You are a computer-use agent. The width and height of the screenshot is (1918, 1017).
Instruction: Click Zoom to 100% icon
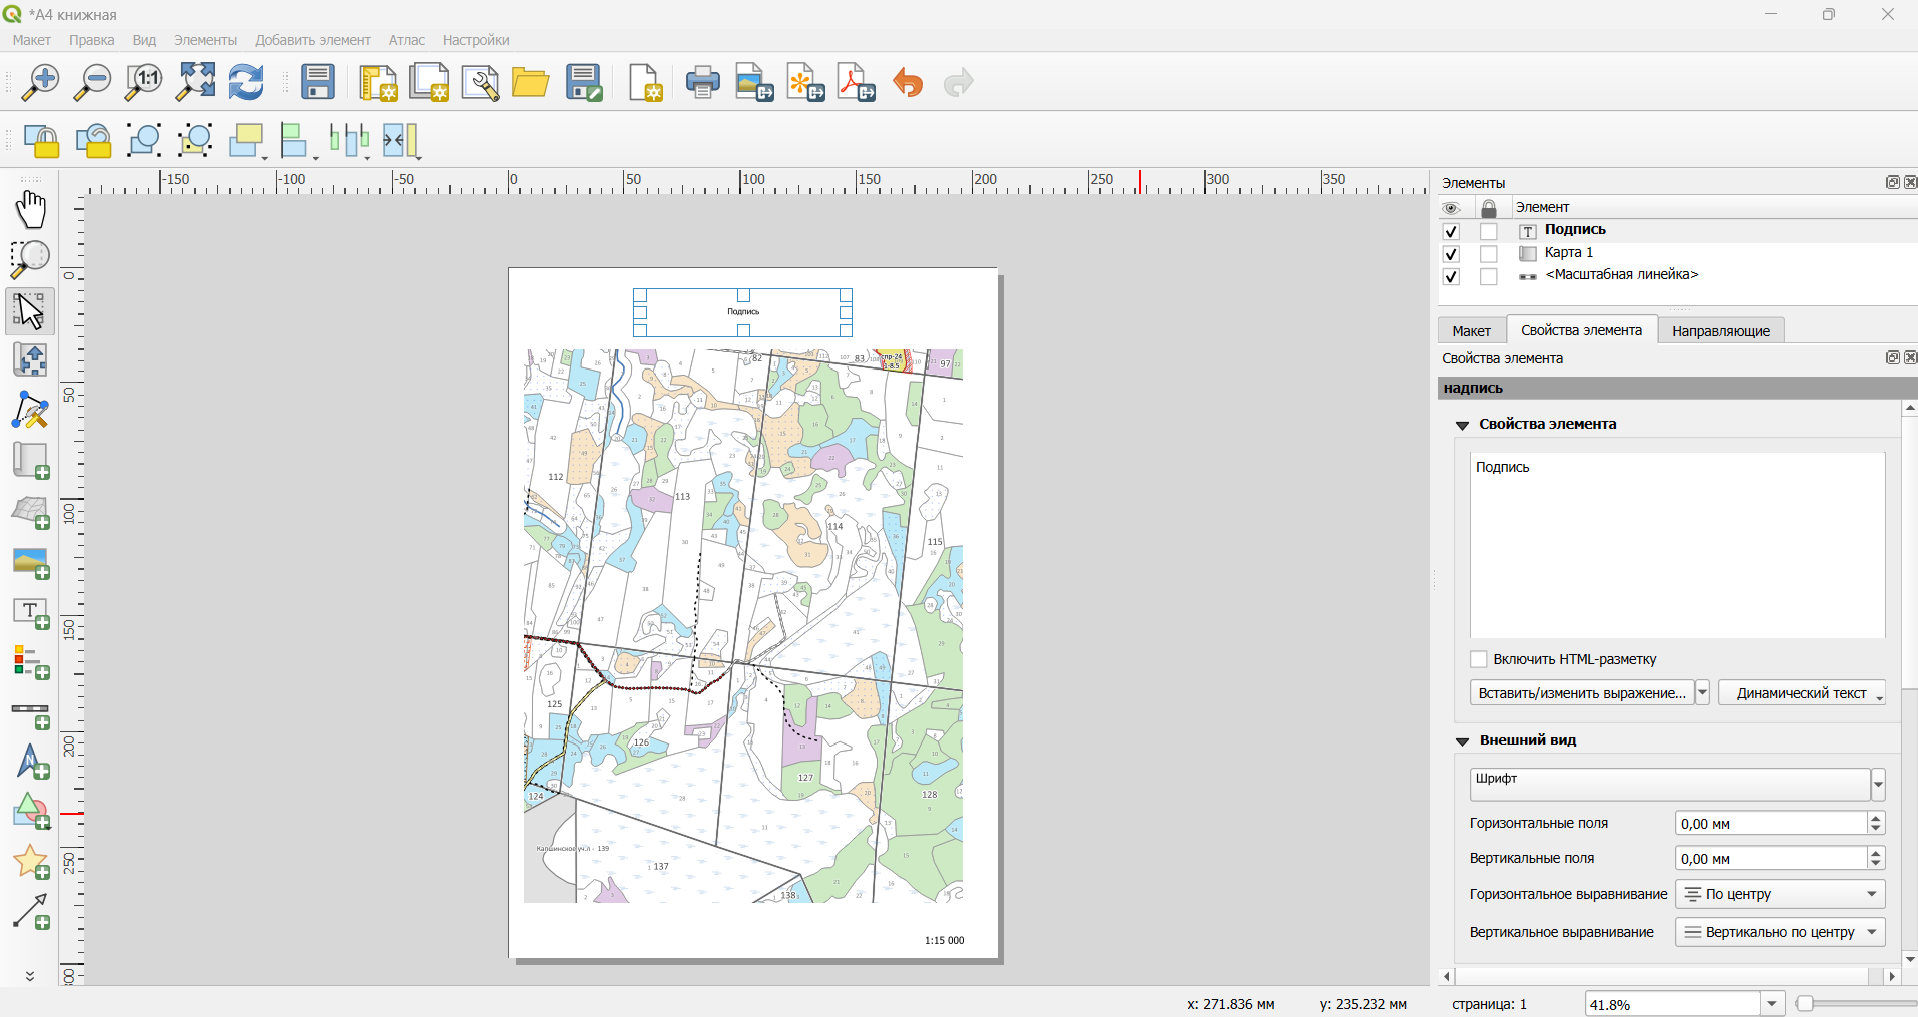coord(144,83)
